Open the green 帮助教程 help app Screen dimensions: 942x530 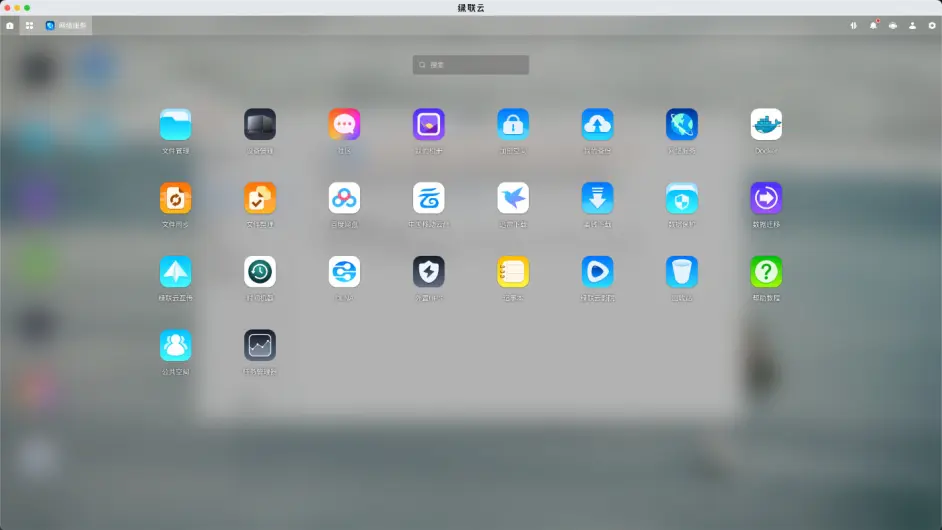coord(766,272)
